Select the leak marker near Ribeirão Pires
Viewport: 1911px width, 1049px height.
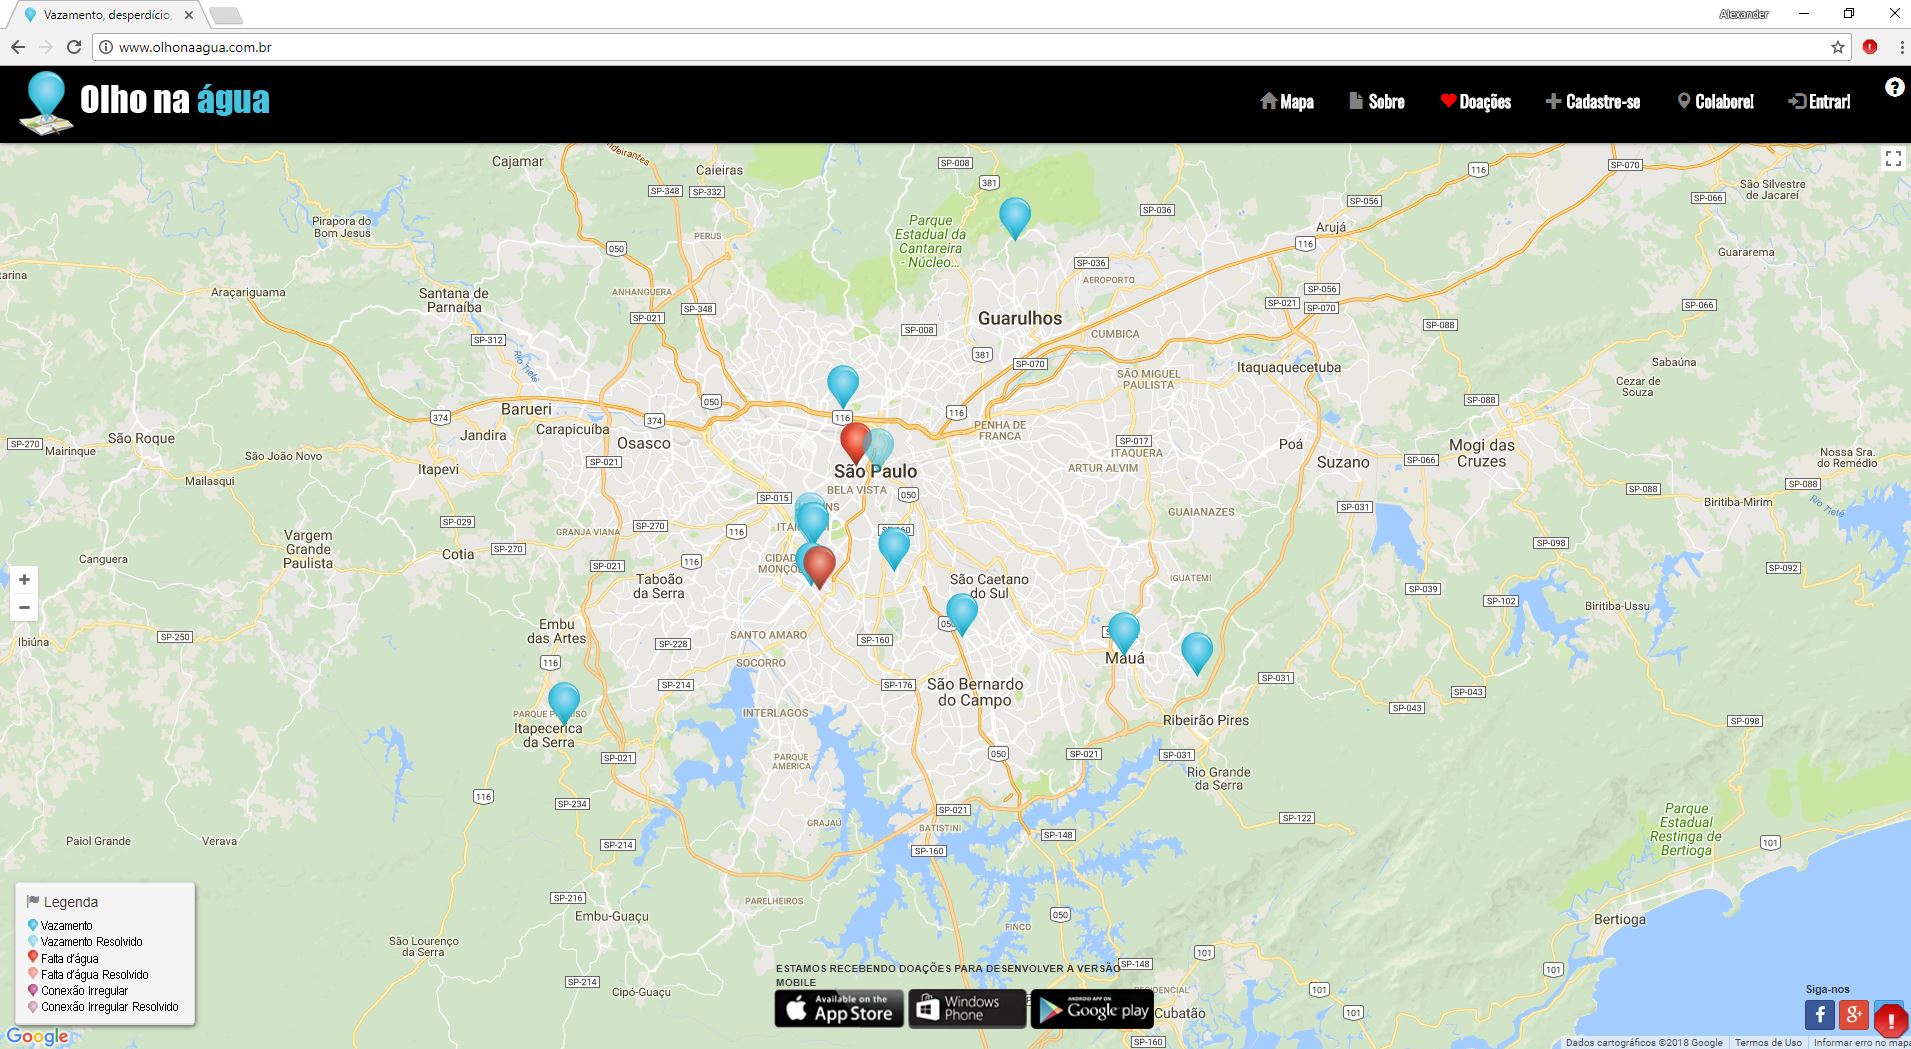(1197, 653)
